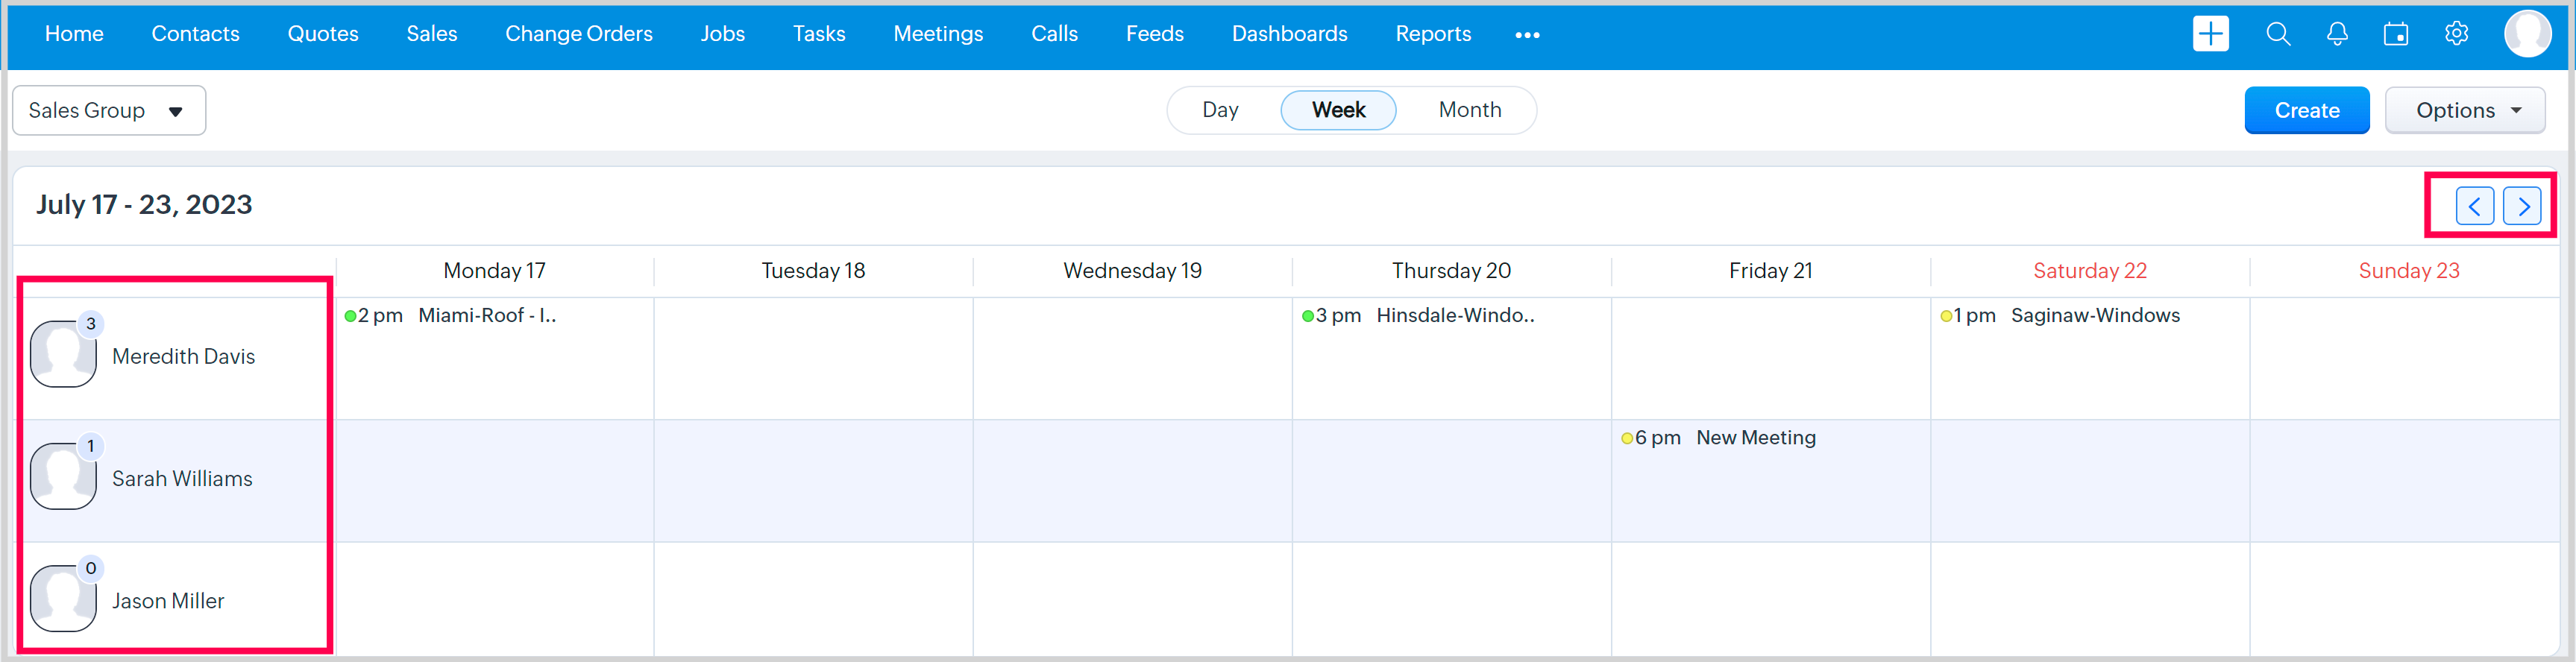Screen dimensions: 2576x662
Task: Open the Options dropdown
Action: tap(2465, 110)
